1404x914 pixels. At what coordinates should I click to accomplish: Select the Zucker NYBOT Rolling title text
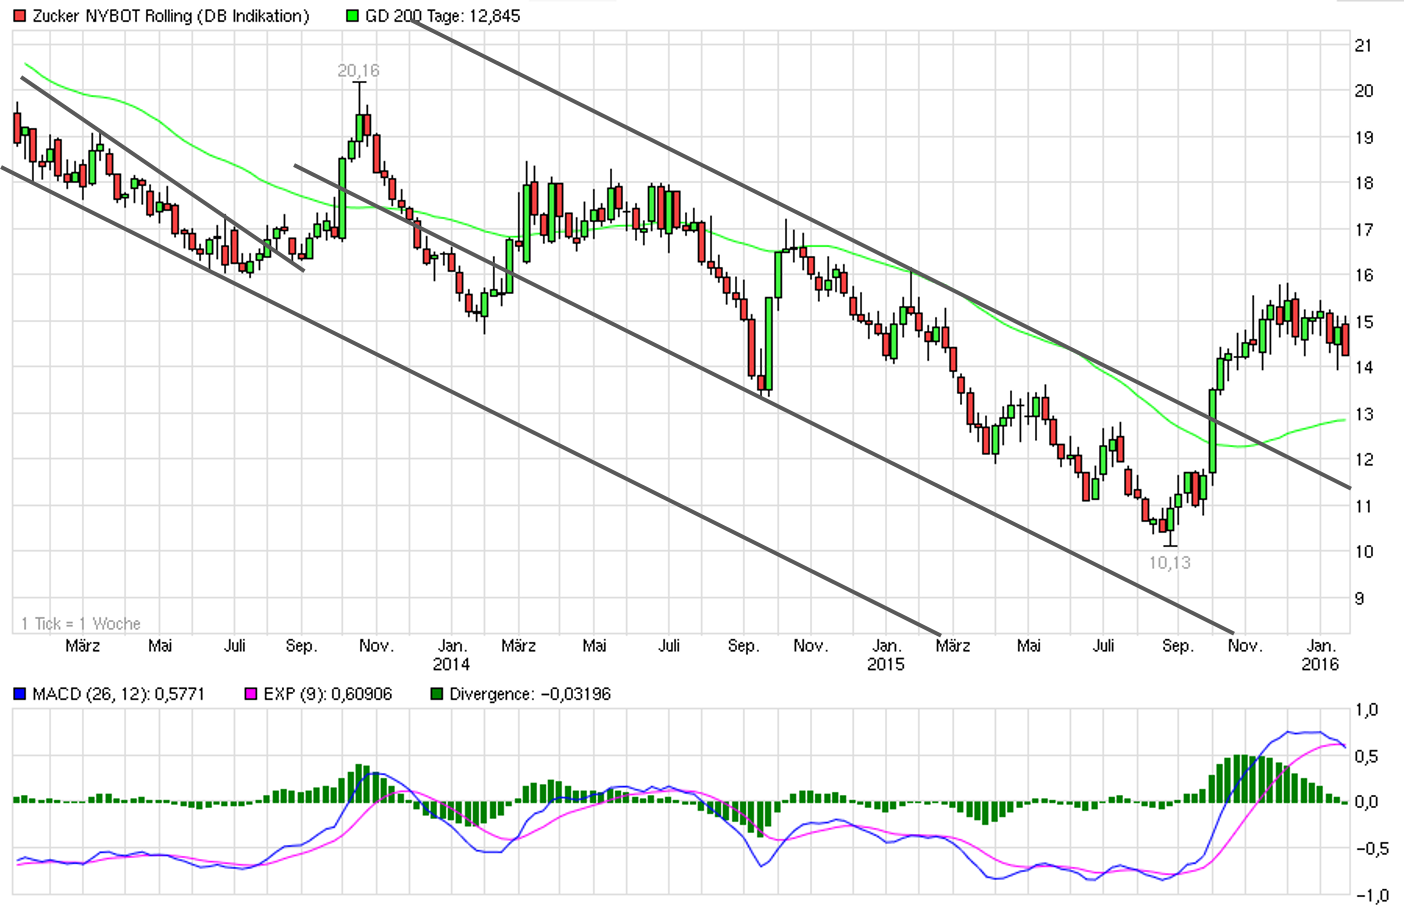(x=170, y=16)
